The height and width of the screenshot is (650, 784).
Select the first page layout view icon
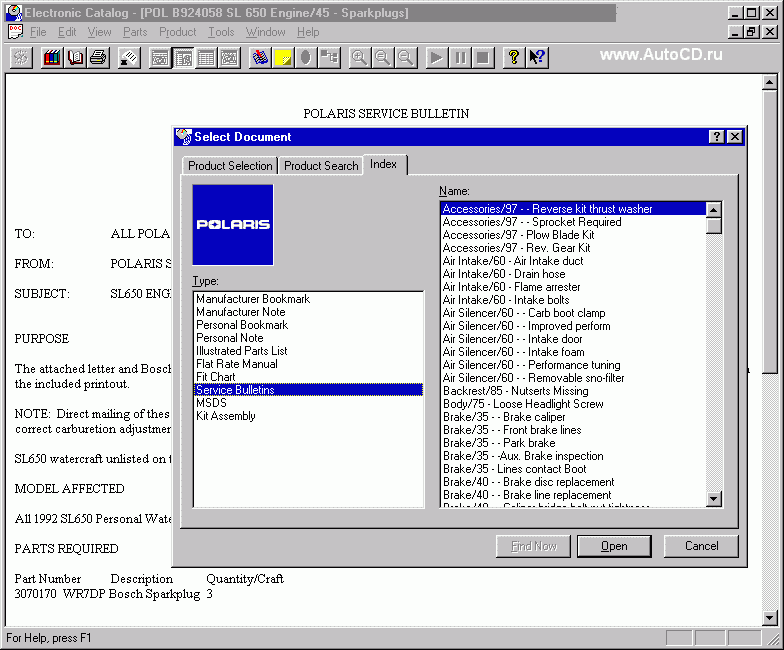click(x=160, y=58)
